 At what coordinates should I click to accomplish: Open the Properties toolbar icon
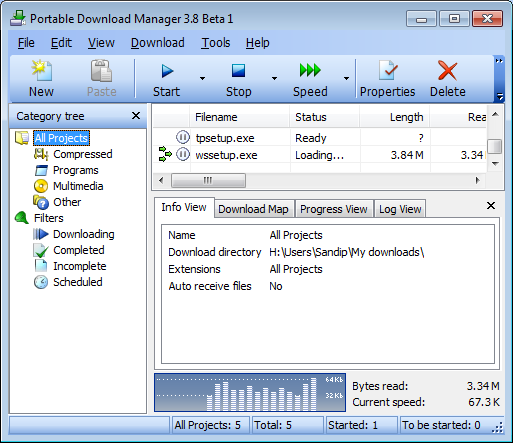(387, 70)
